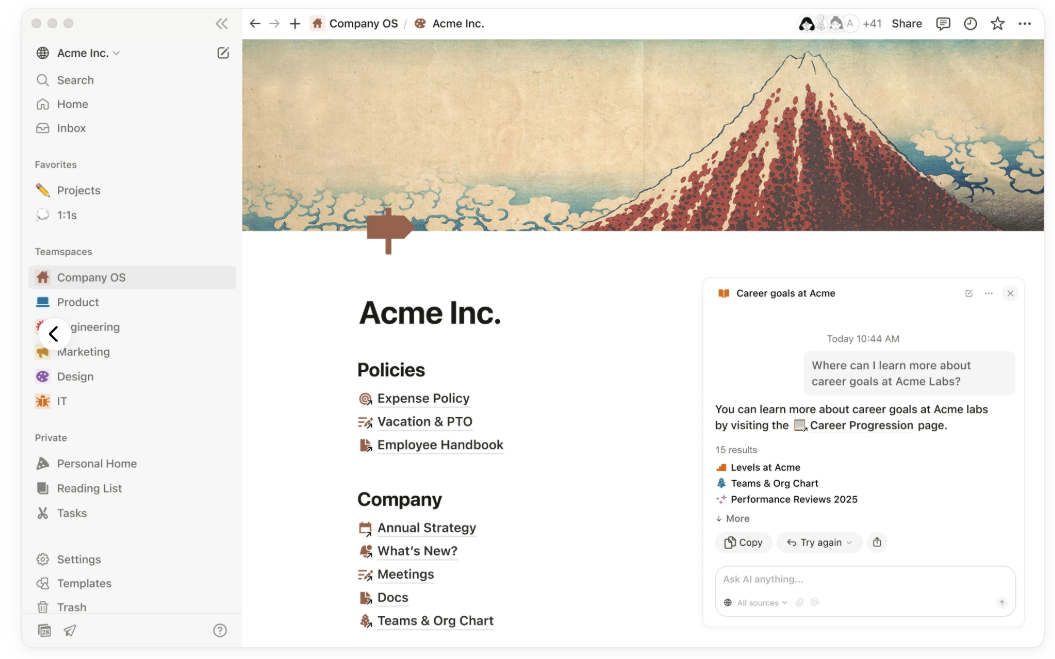Open the Try again dropdown
1055x659 pixels.
click(x=820, y=543)
